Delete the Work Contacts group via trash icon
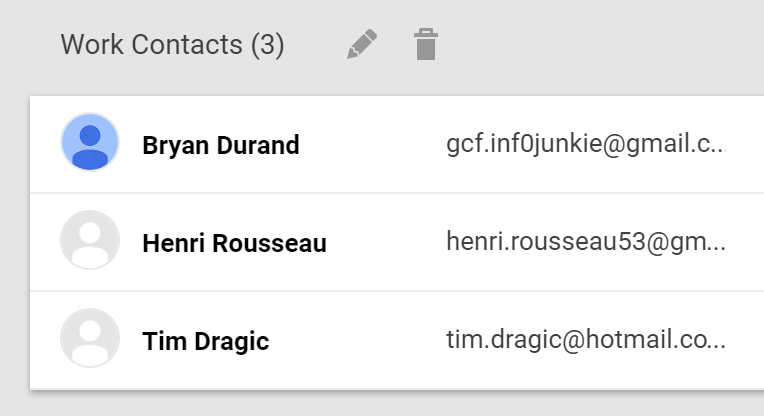Viewport: 764px width, 416px height. [426, 45]
